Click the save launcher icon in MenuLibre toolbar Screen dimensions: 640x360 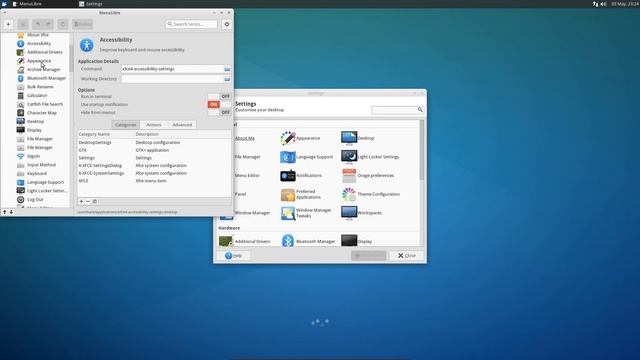pyautogui.click(x=23, y=24)
